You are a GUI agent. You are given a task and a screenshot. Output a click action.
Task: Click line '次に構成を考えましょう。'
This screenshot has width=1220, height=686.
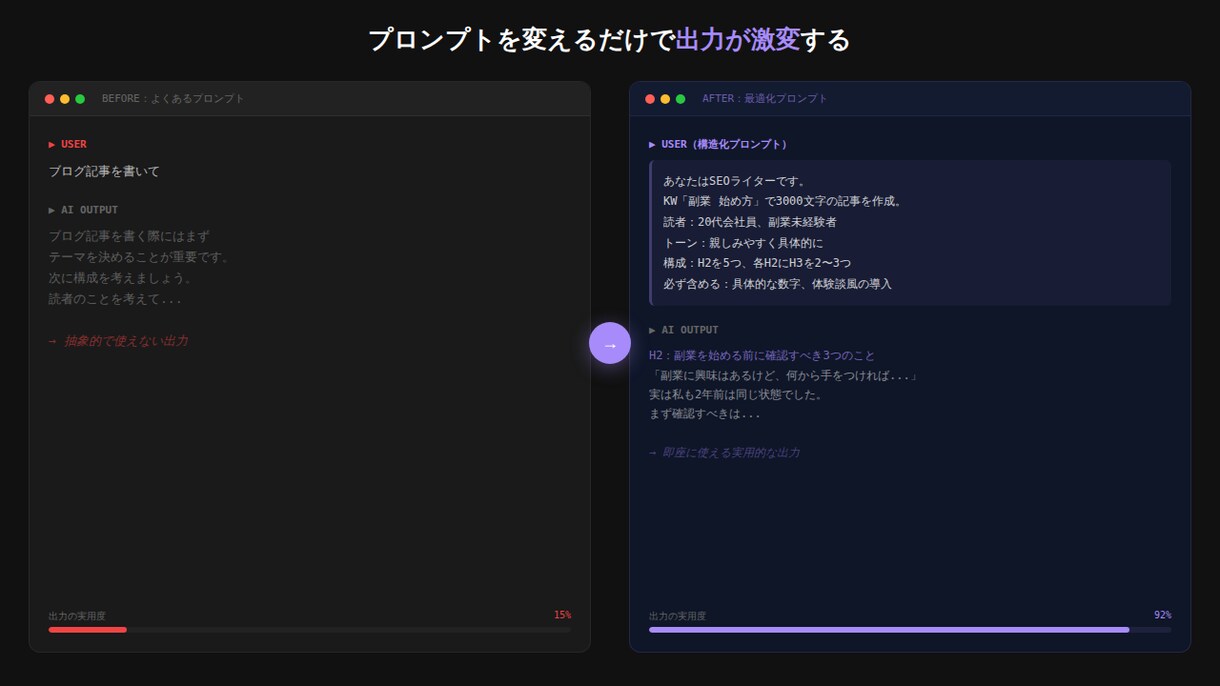coord(121,278)
